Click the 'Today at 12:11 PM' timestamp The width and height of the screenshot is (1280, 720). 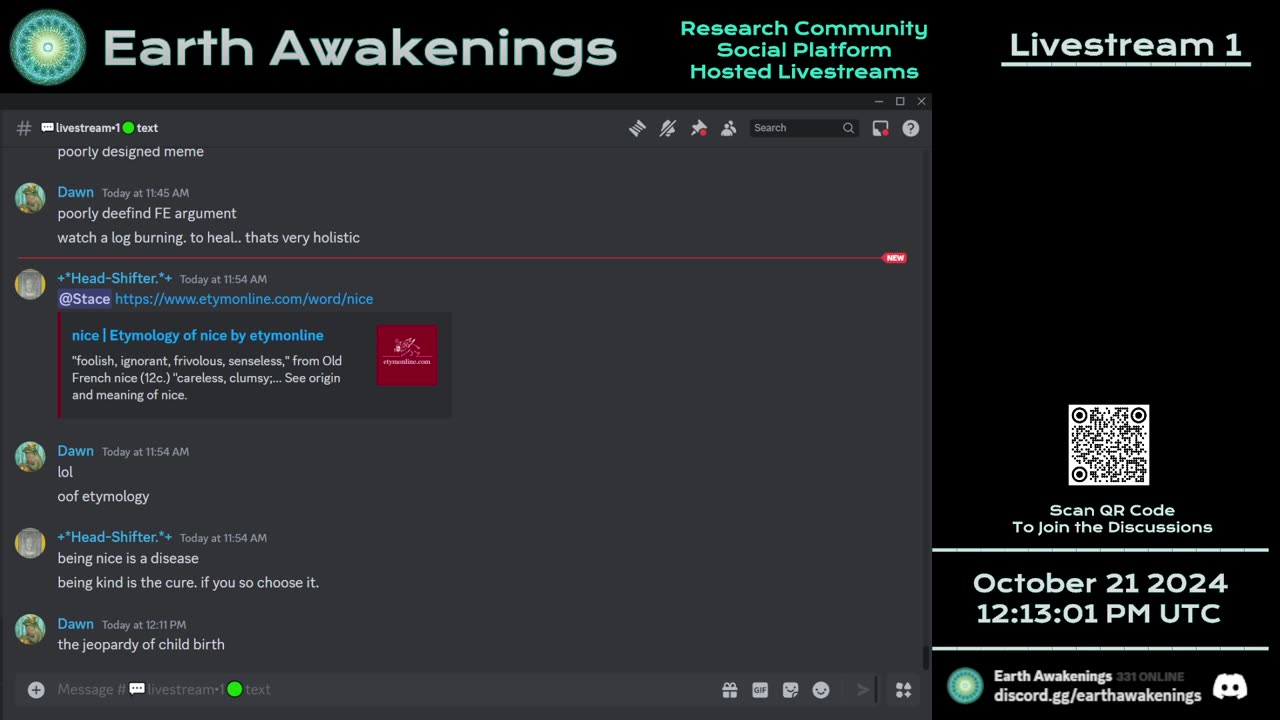pyautogui.click(x=144, y=625)
